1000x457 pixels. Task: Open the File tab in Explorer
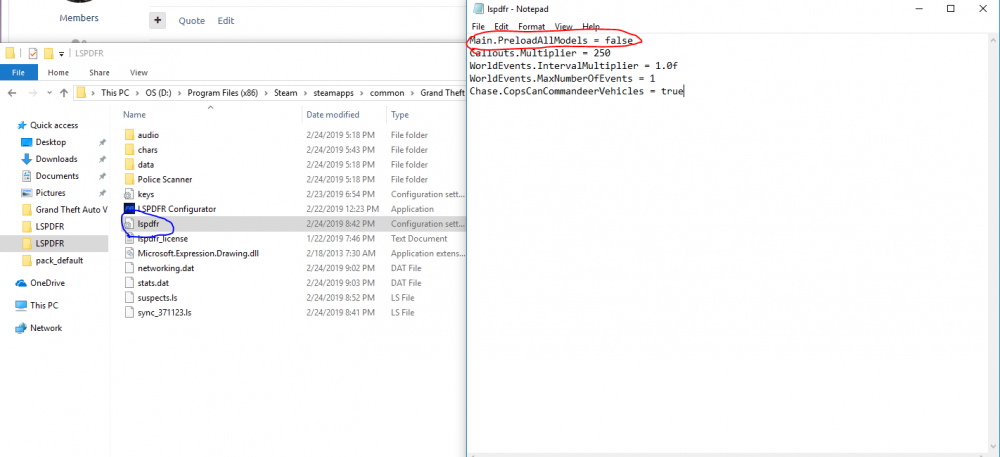pos(18,73)
